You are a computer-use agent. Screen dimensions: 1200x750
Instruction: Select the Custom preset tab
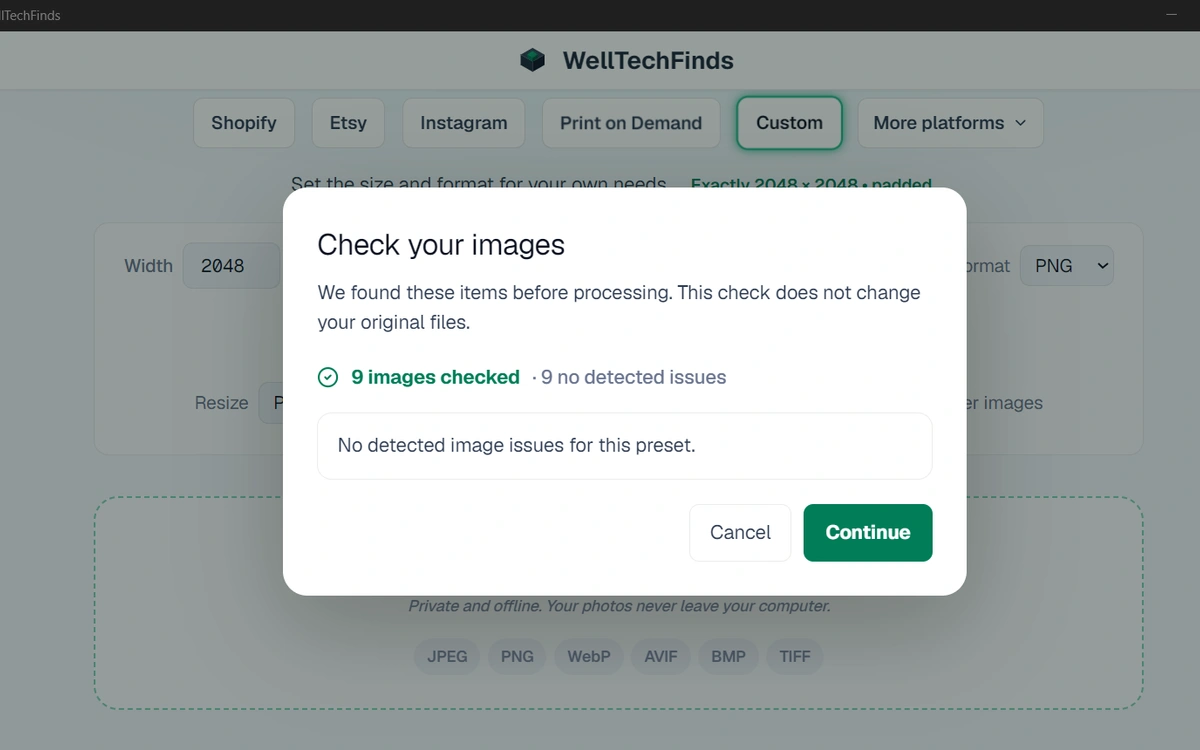tap(790, 123)
